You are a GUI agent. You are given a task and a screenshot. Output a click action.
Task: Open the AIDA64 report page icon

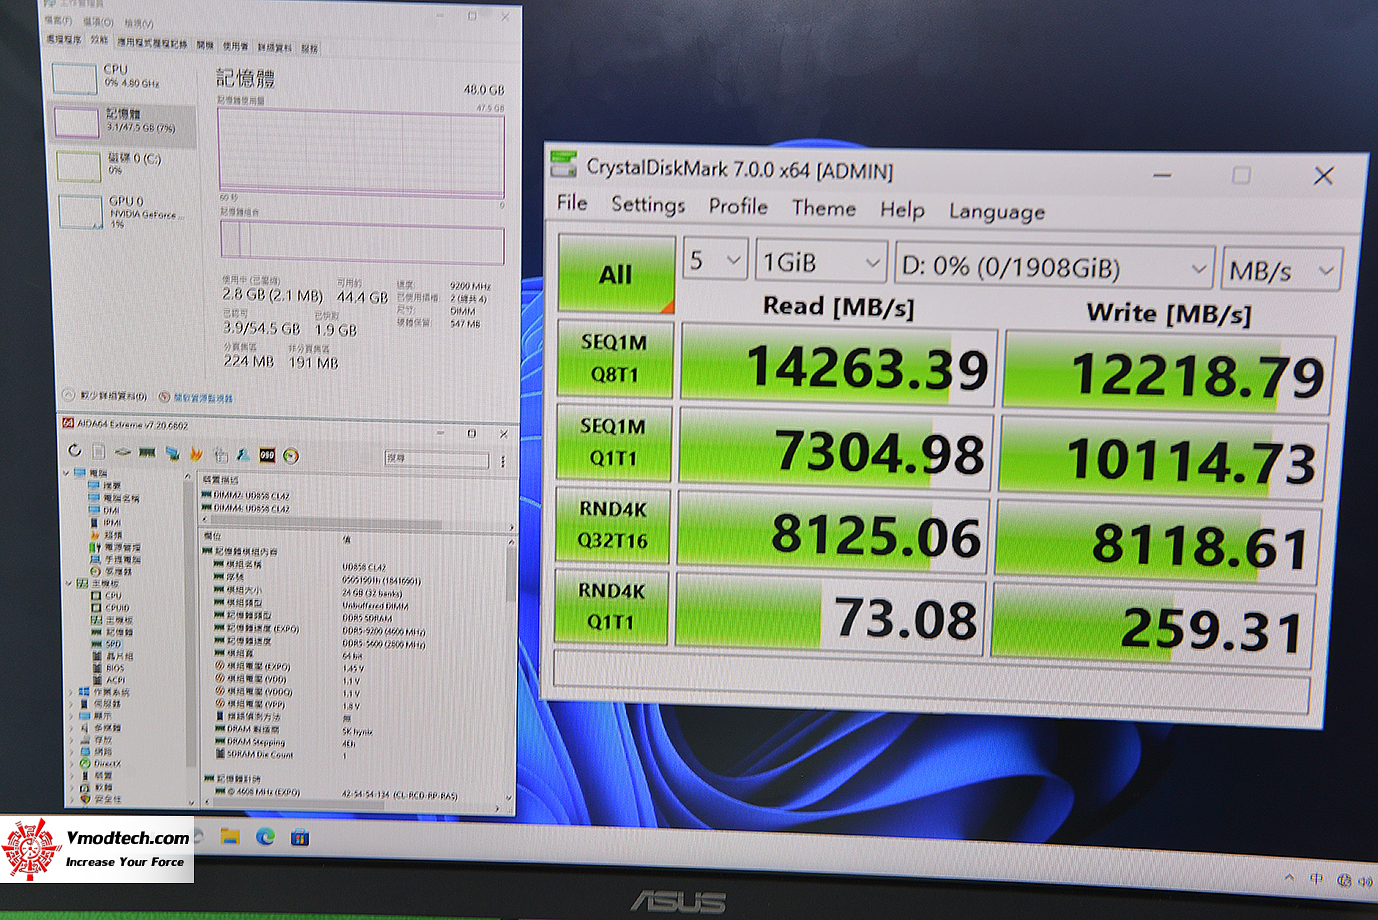[x=98, y=452]
